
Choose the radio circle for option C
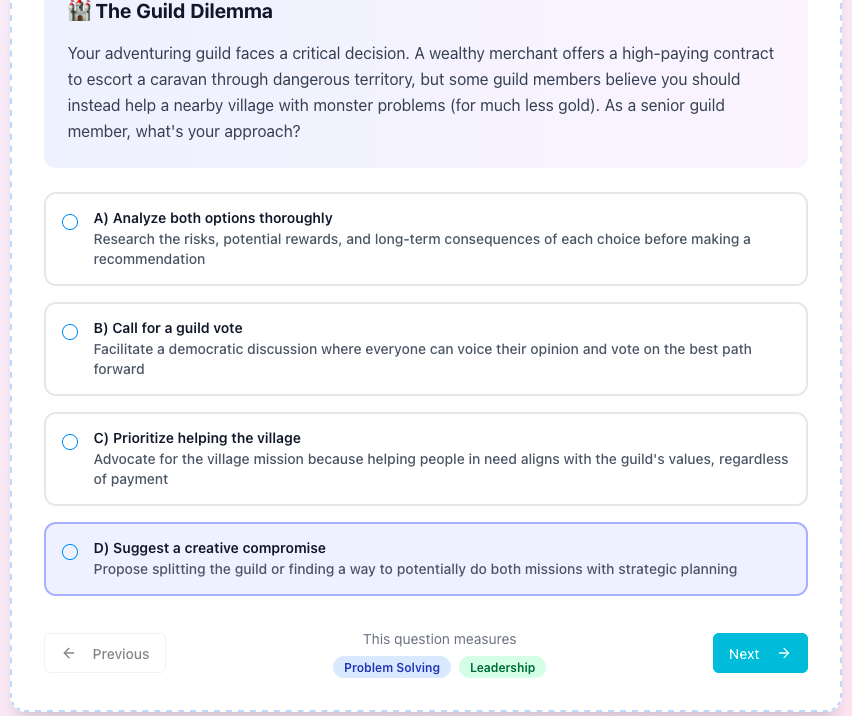point(70,442)
